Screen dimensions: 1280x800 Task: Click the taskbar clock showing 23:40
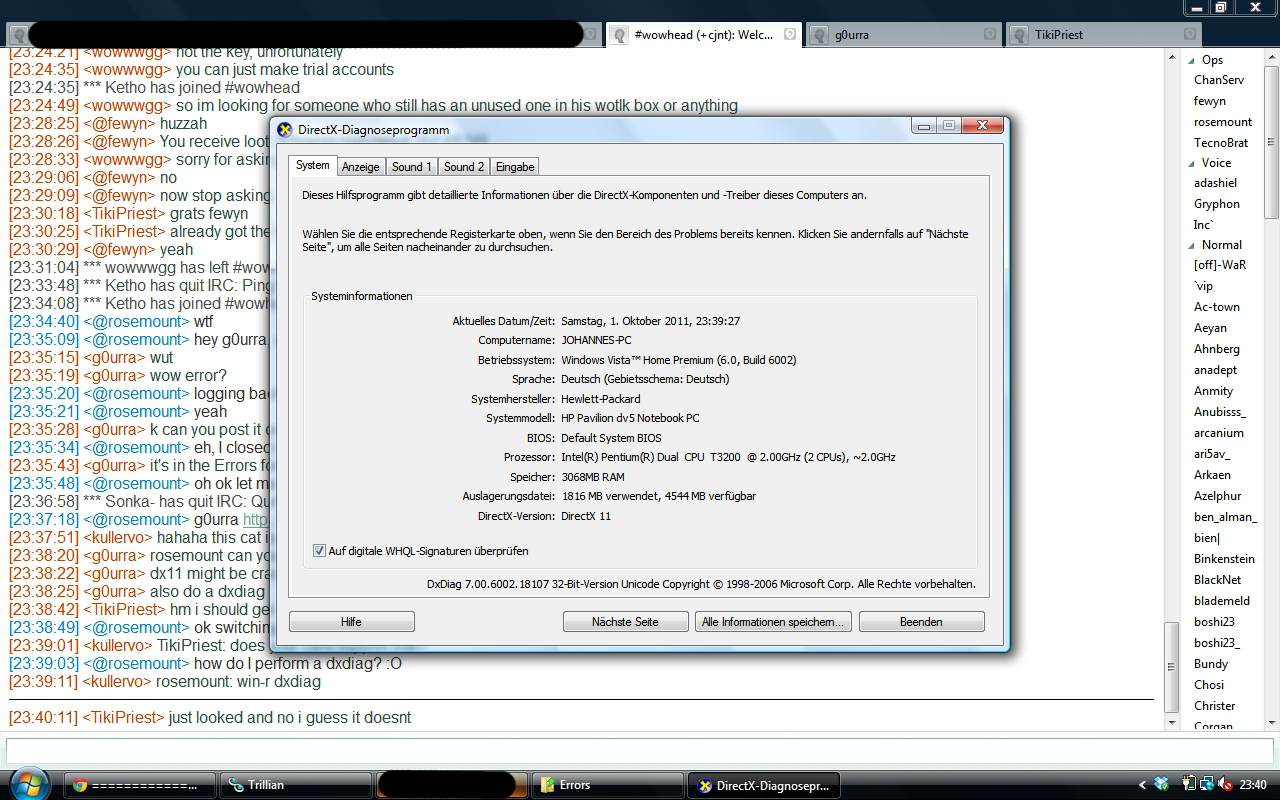pos(1253,785)
